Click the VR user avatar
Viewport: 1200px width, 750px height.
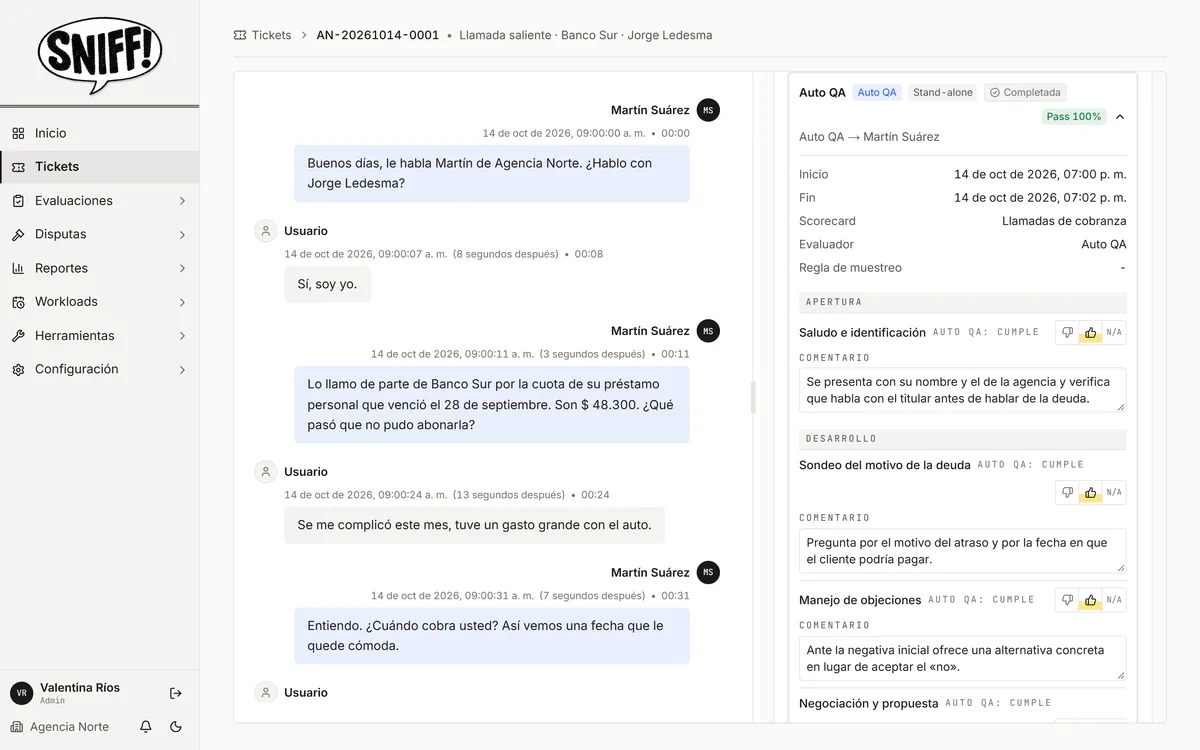[x=22, y=693]
